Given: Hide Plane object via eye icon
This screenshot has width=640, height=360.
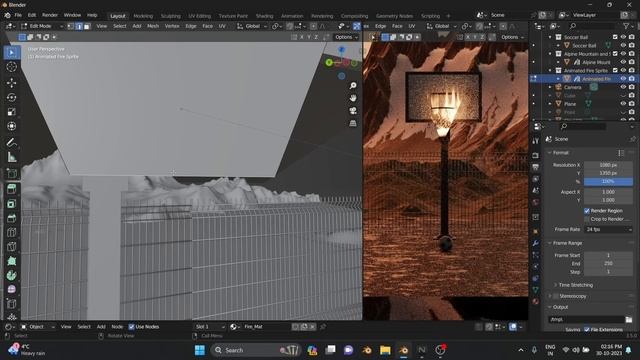Looking at the screenshot, I should click(623, 104).
